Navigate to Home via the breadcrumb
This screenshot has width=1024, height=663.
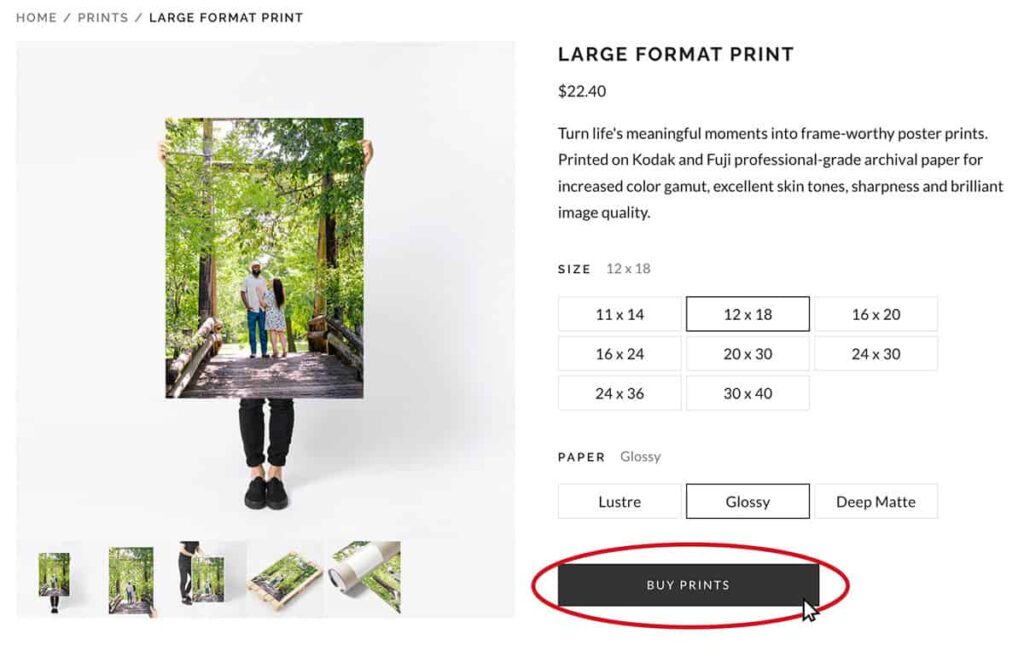coord(36,17)
